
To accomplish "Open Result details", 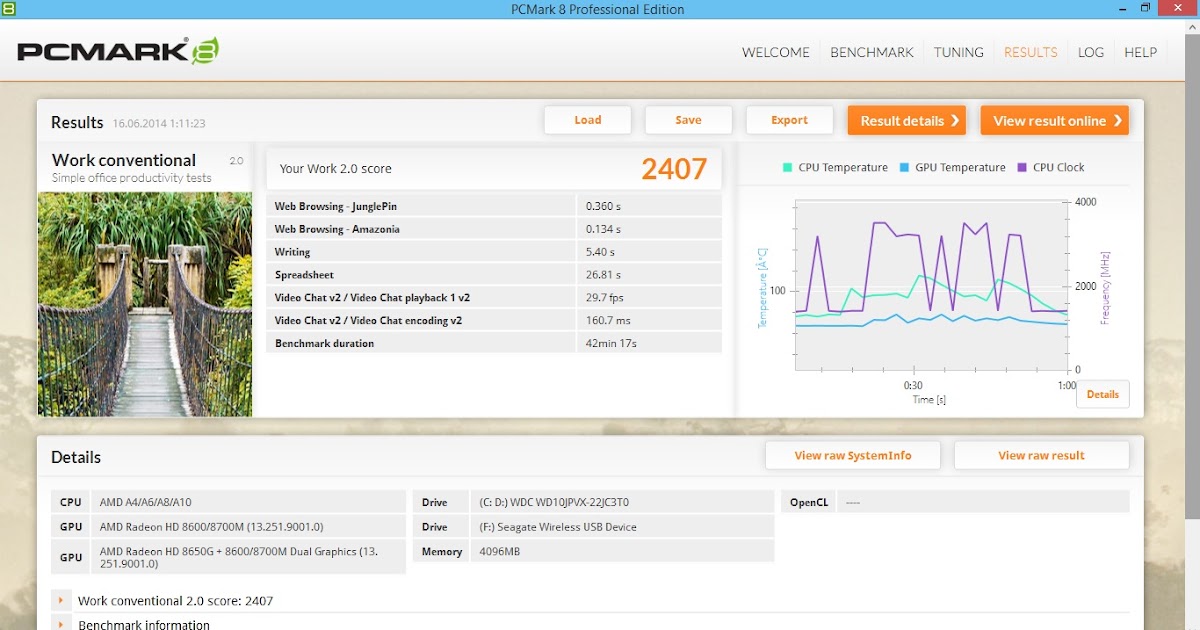I will (x=907, y=120).
